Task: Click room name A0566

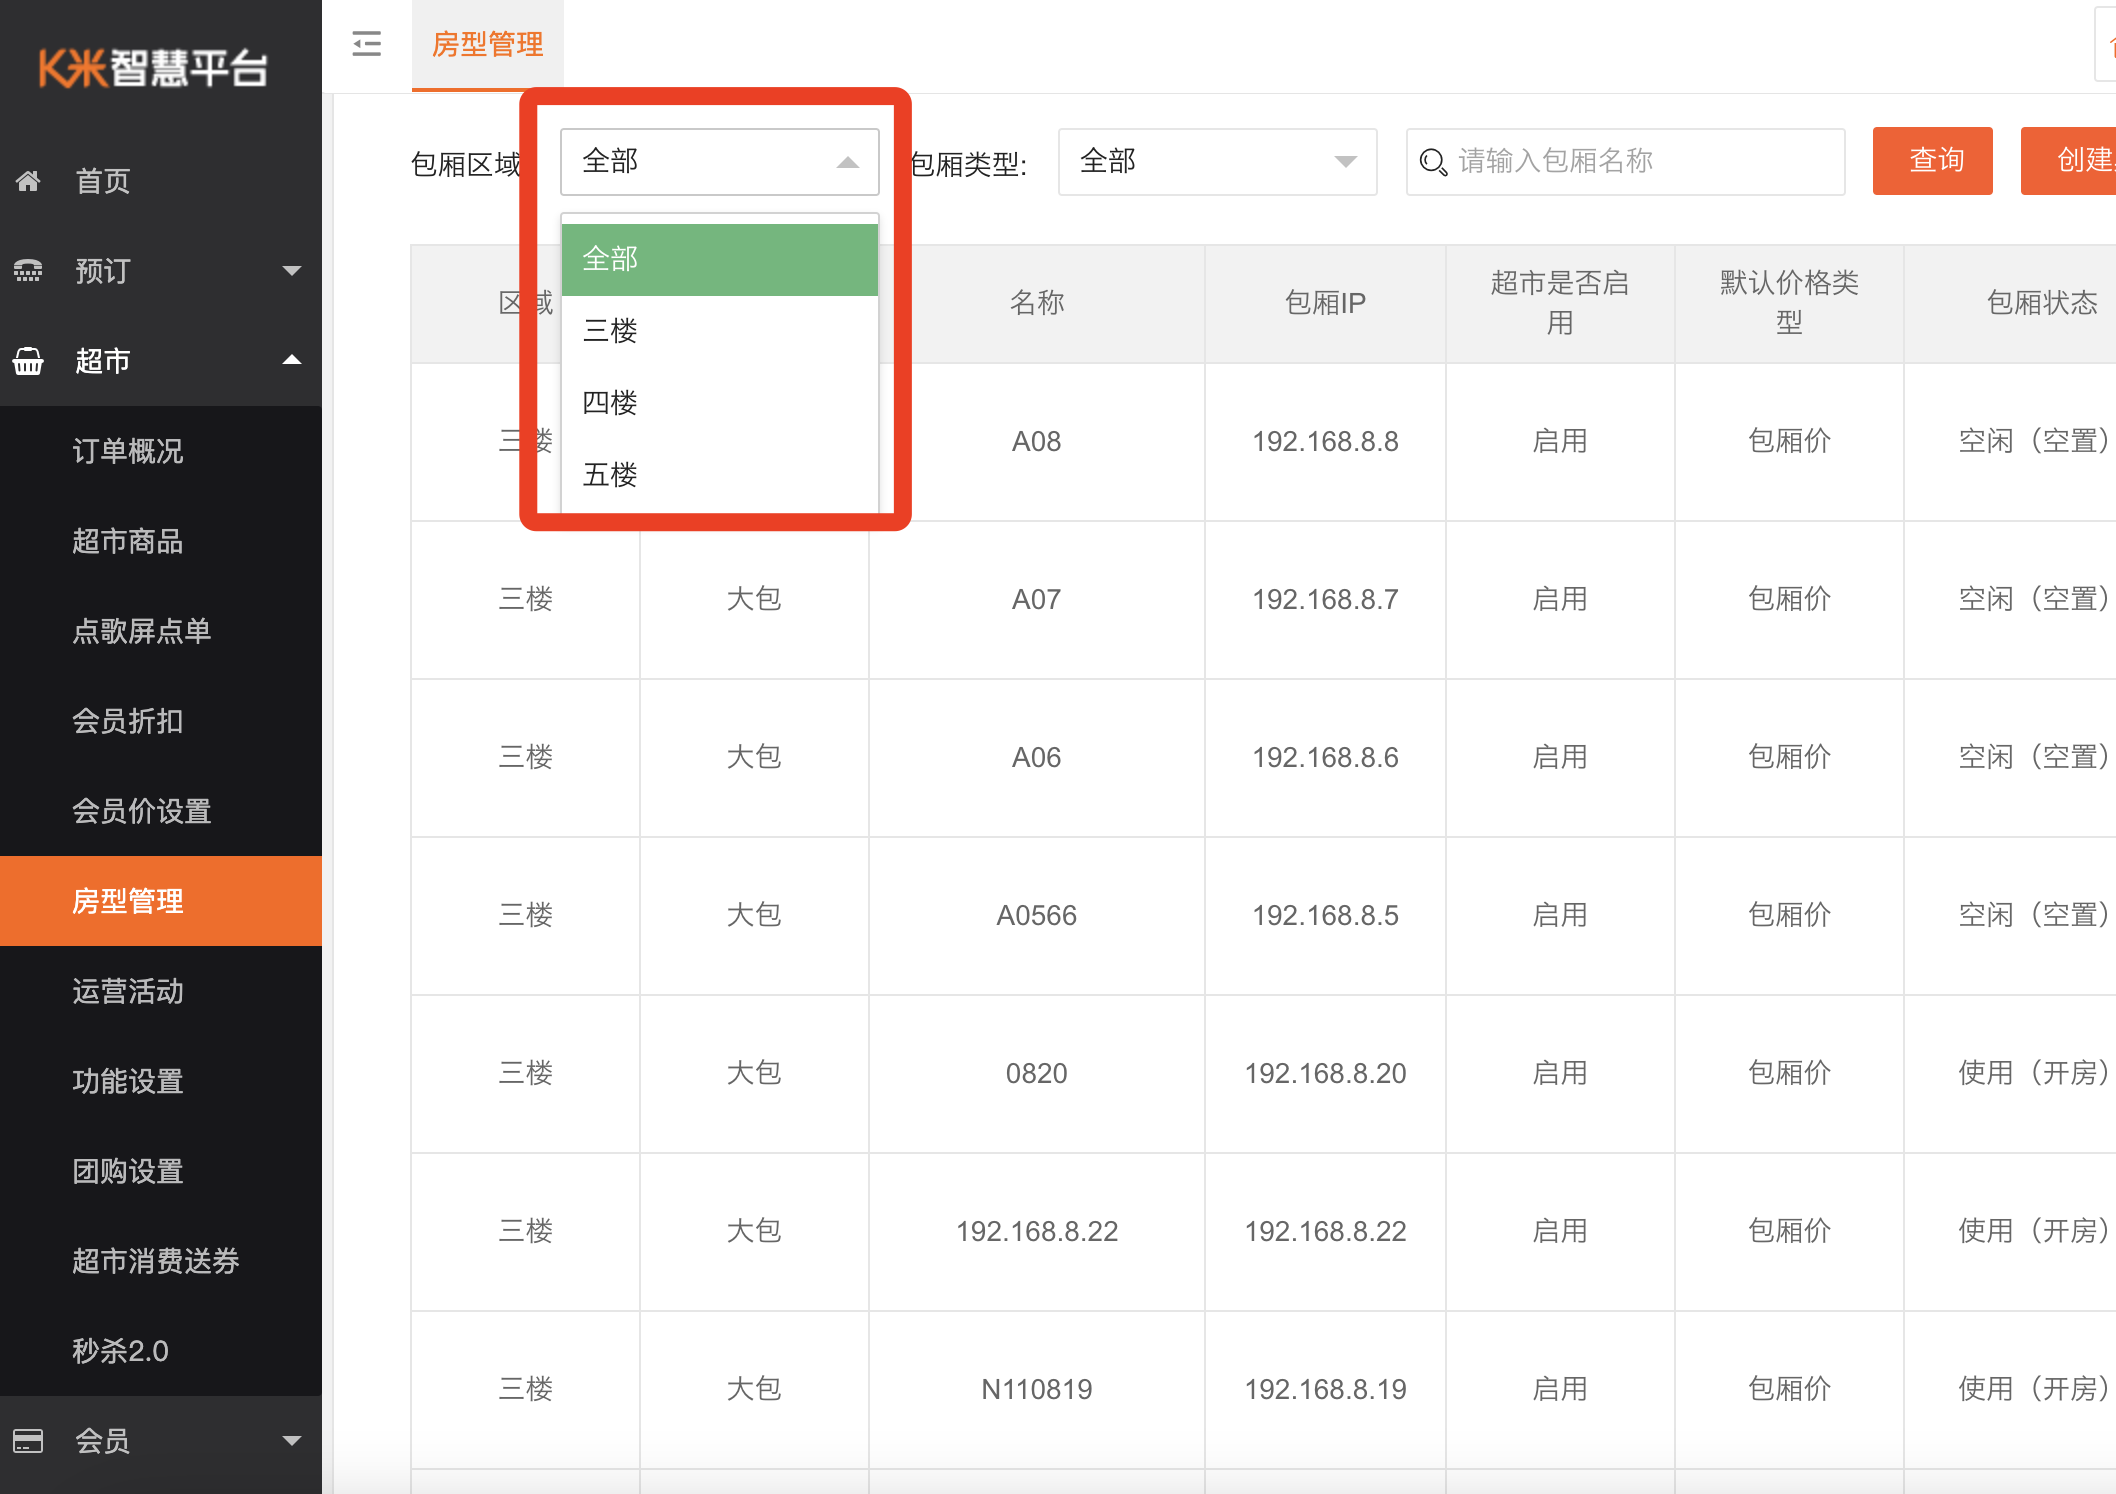Action: (1037, 915)
